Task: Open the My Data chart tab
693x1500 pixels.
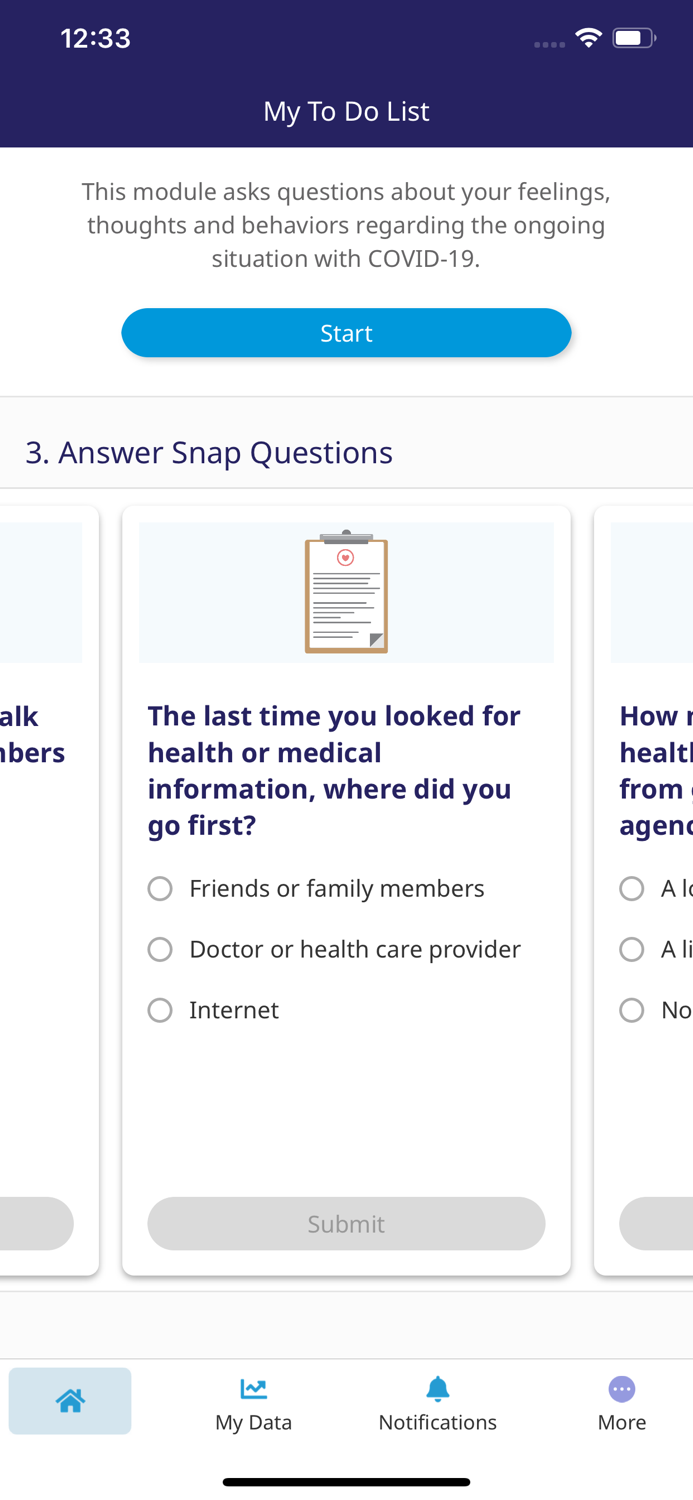Action: 253,1388
